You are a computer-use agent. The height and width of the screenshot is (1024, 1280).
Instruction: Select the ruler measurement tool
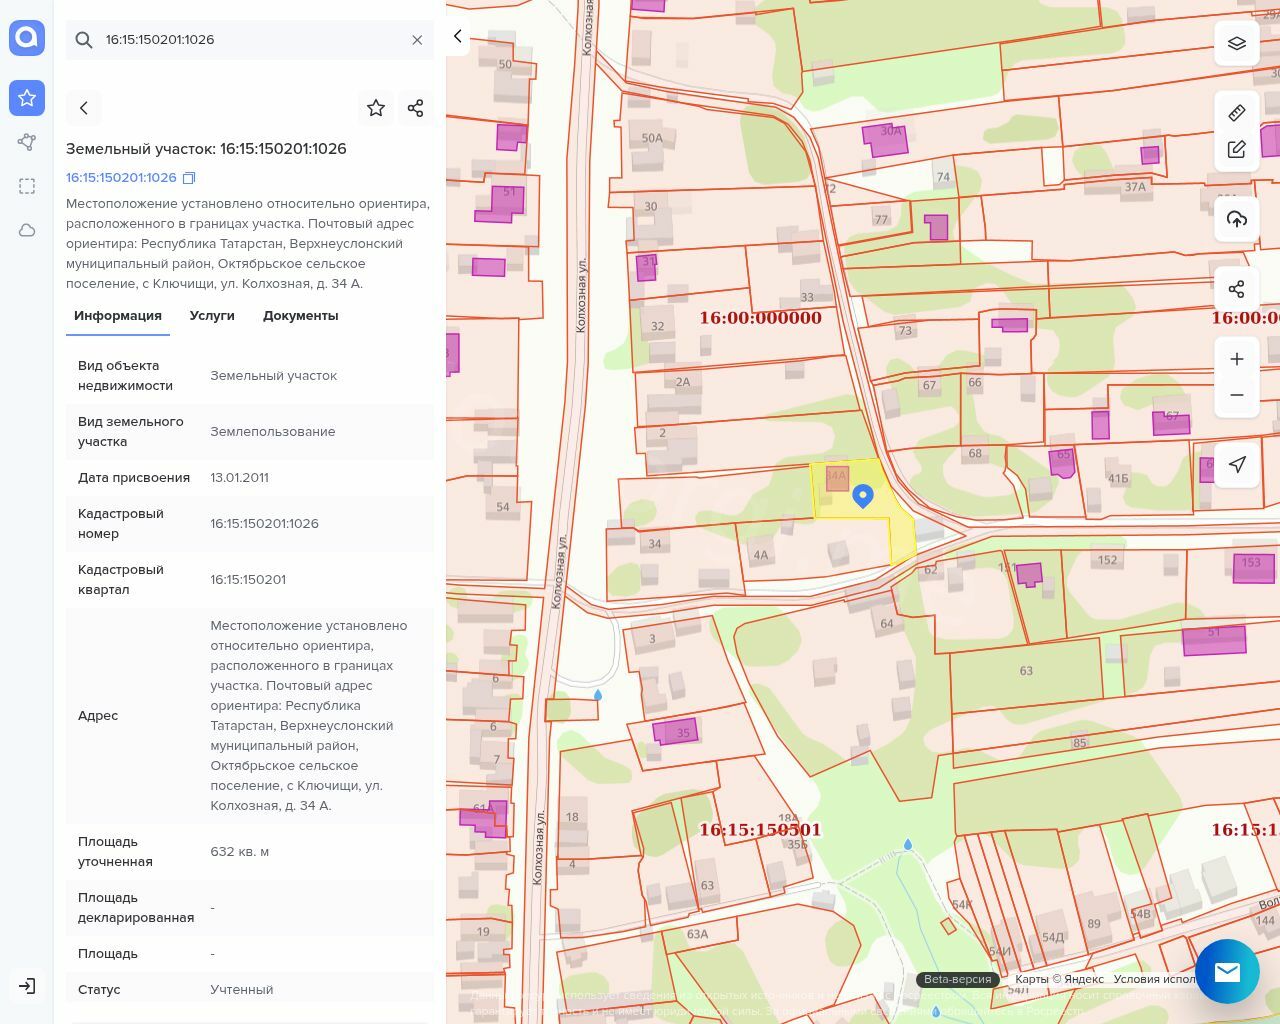tap(1237, 113)
